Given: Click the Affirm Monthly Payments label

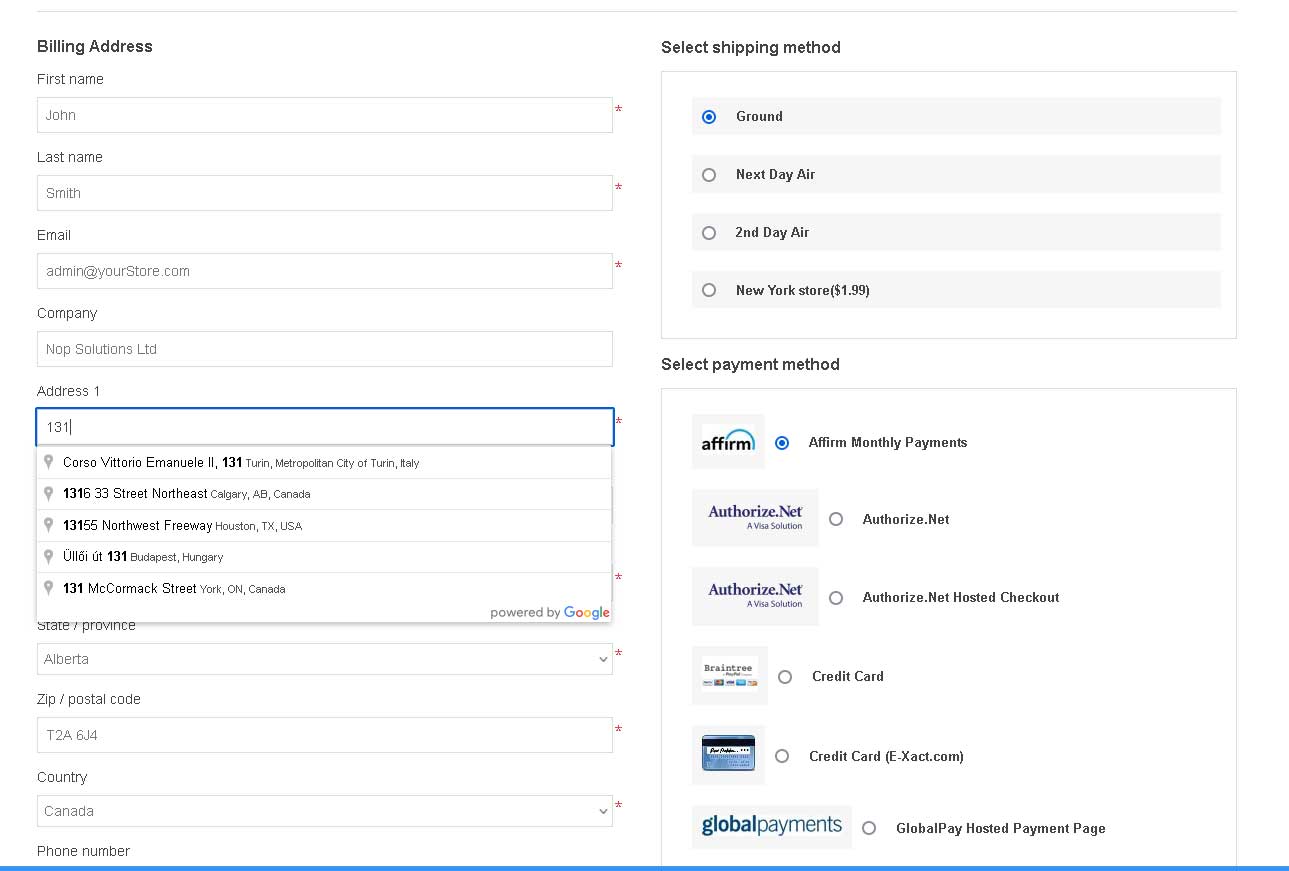Looking at the screenshot, I should coord(888,442).
